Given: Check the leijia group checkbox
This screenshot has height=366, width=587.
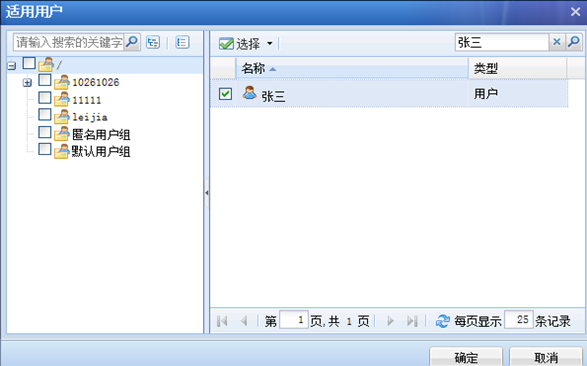Looking at the screenshot, I should (45, 115).
